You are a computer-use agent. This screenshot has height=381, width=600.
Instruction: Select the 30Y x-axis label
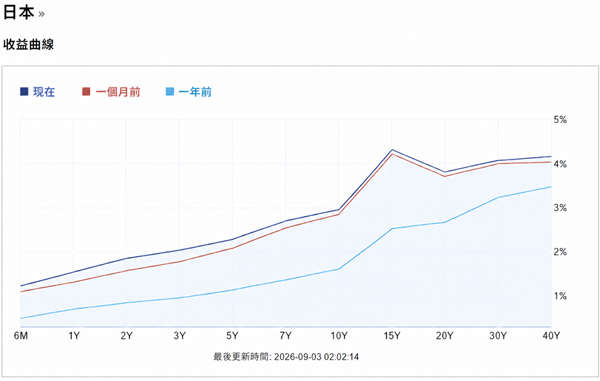pyautogui.click(x=498, y=336)
